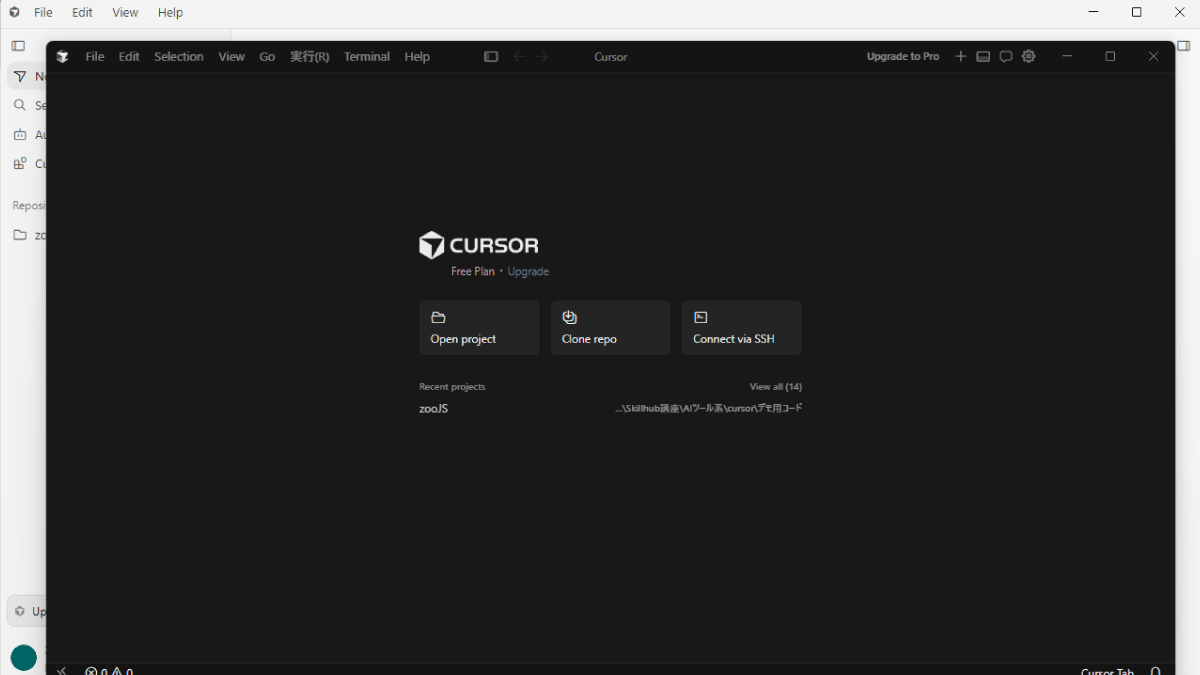
Task: Click the Open project button
Action: coord(479,328)
